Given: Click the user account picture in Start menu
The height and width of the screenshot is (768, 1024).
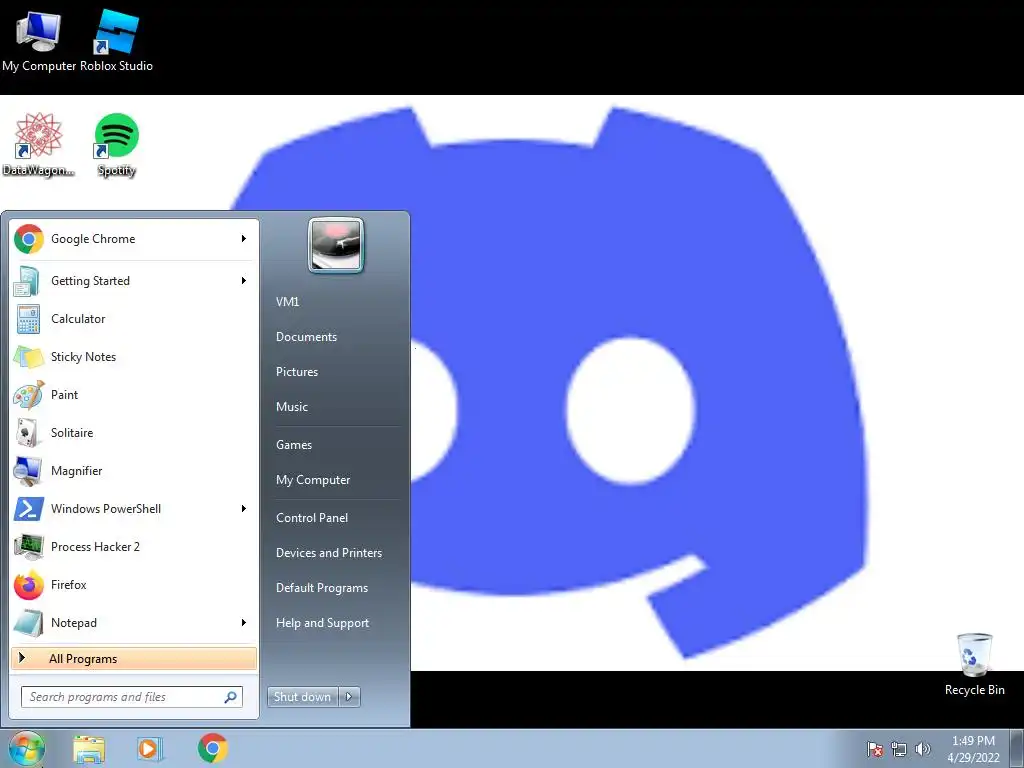Looking at the screenshot, I should [x=336, y=245].
